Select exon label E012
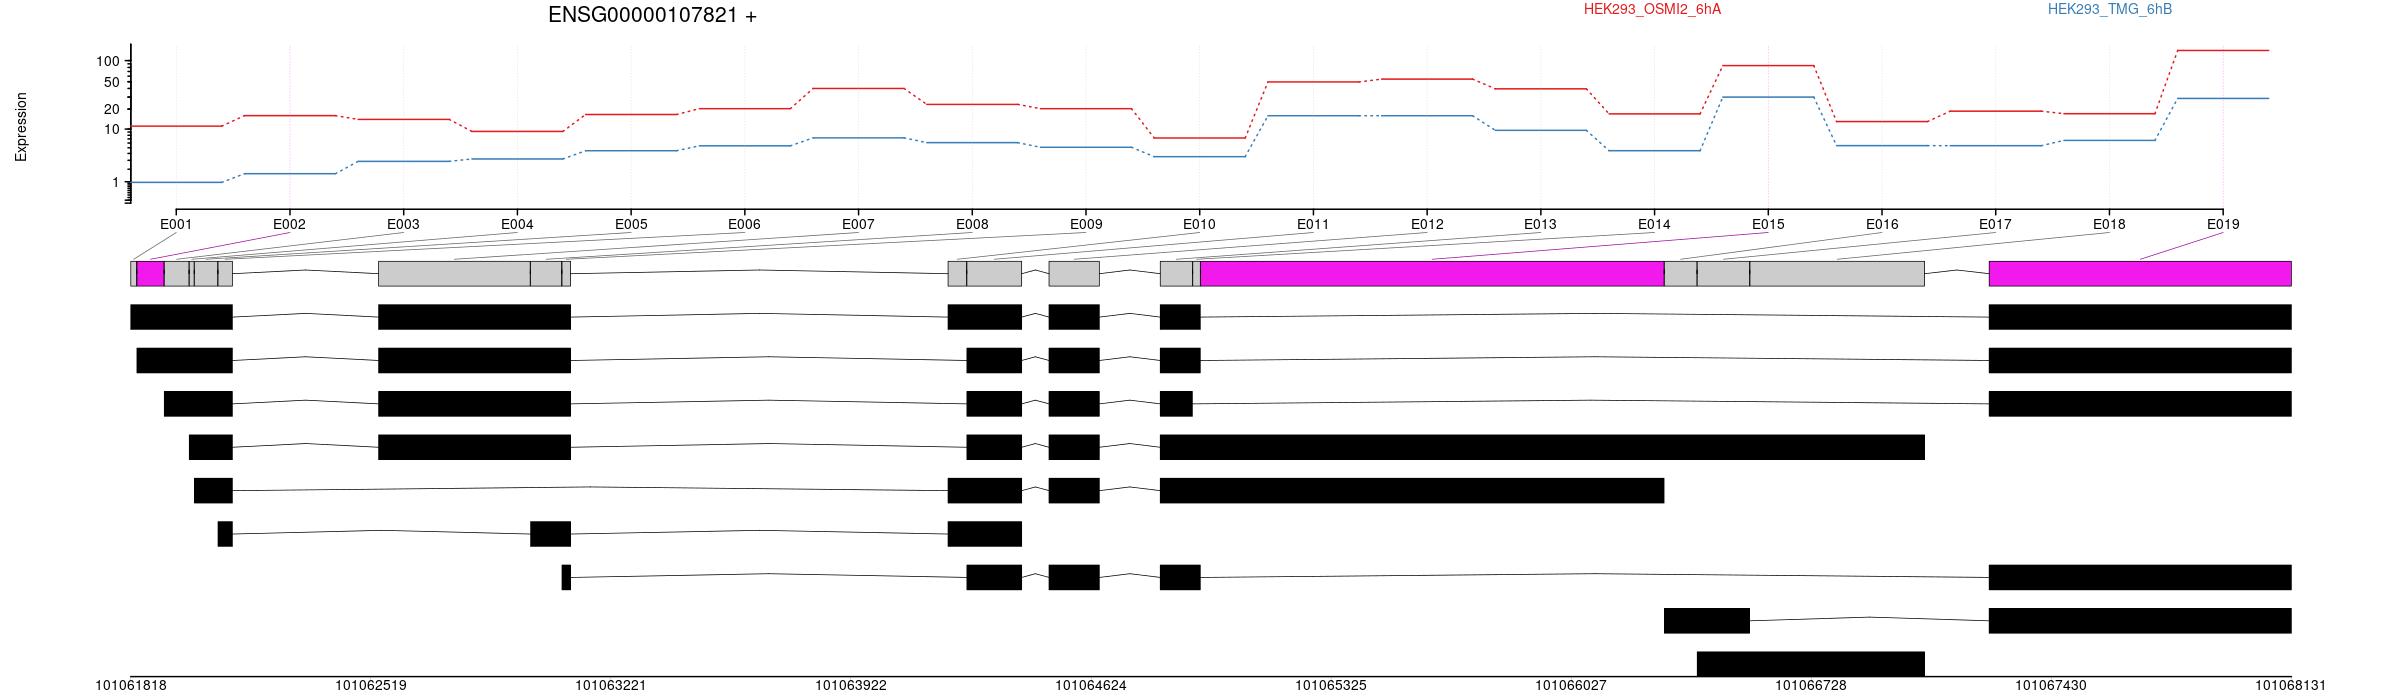 coord(1427,225)
